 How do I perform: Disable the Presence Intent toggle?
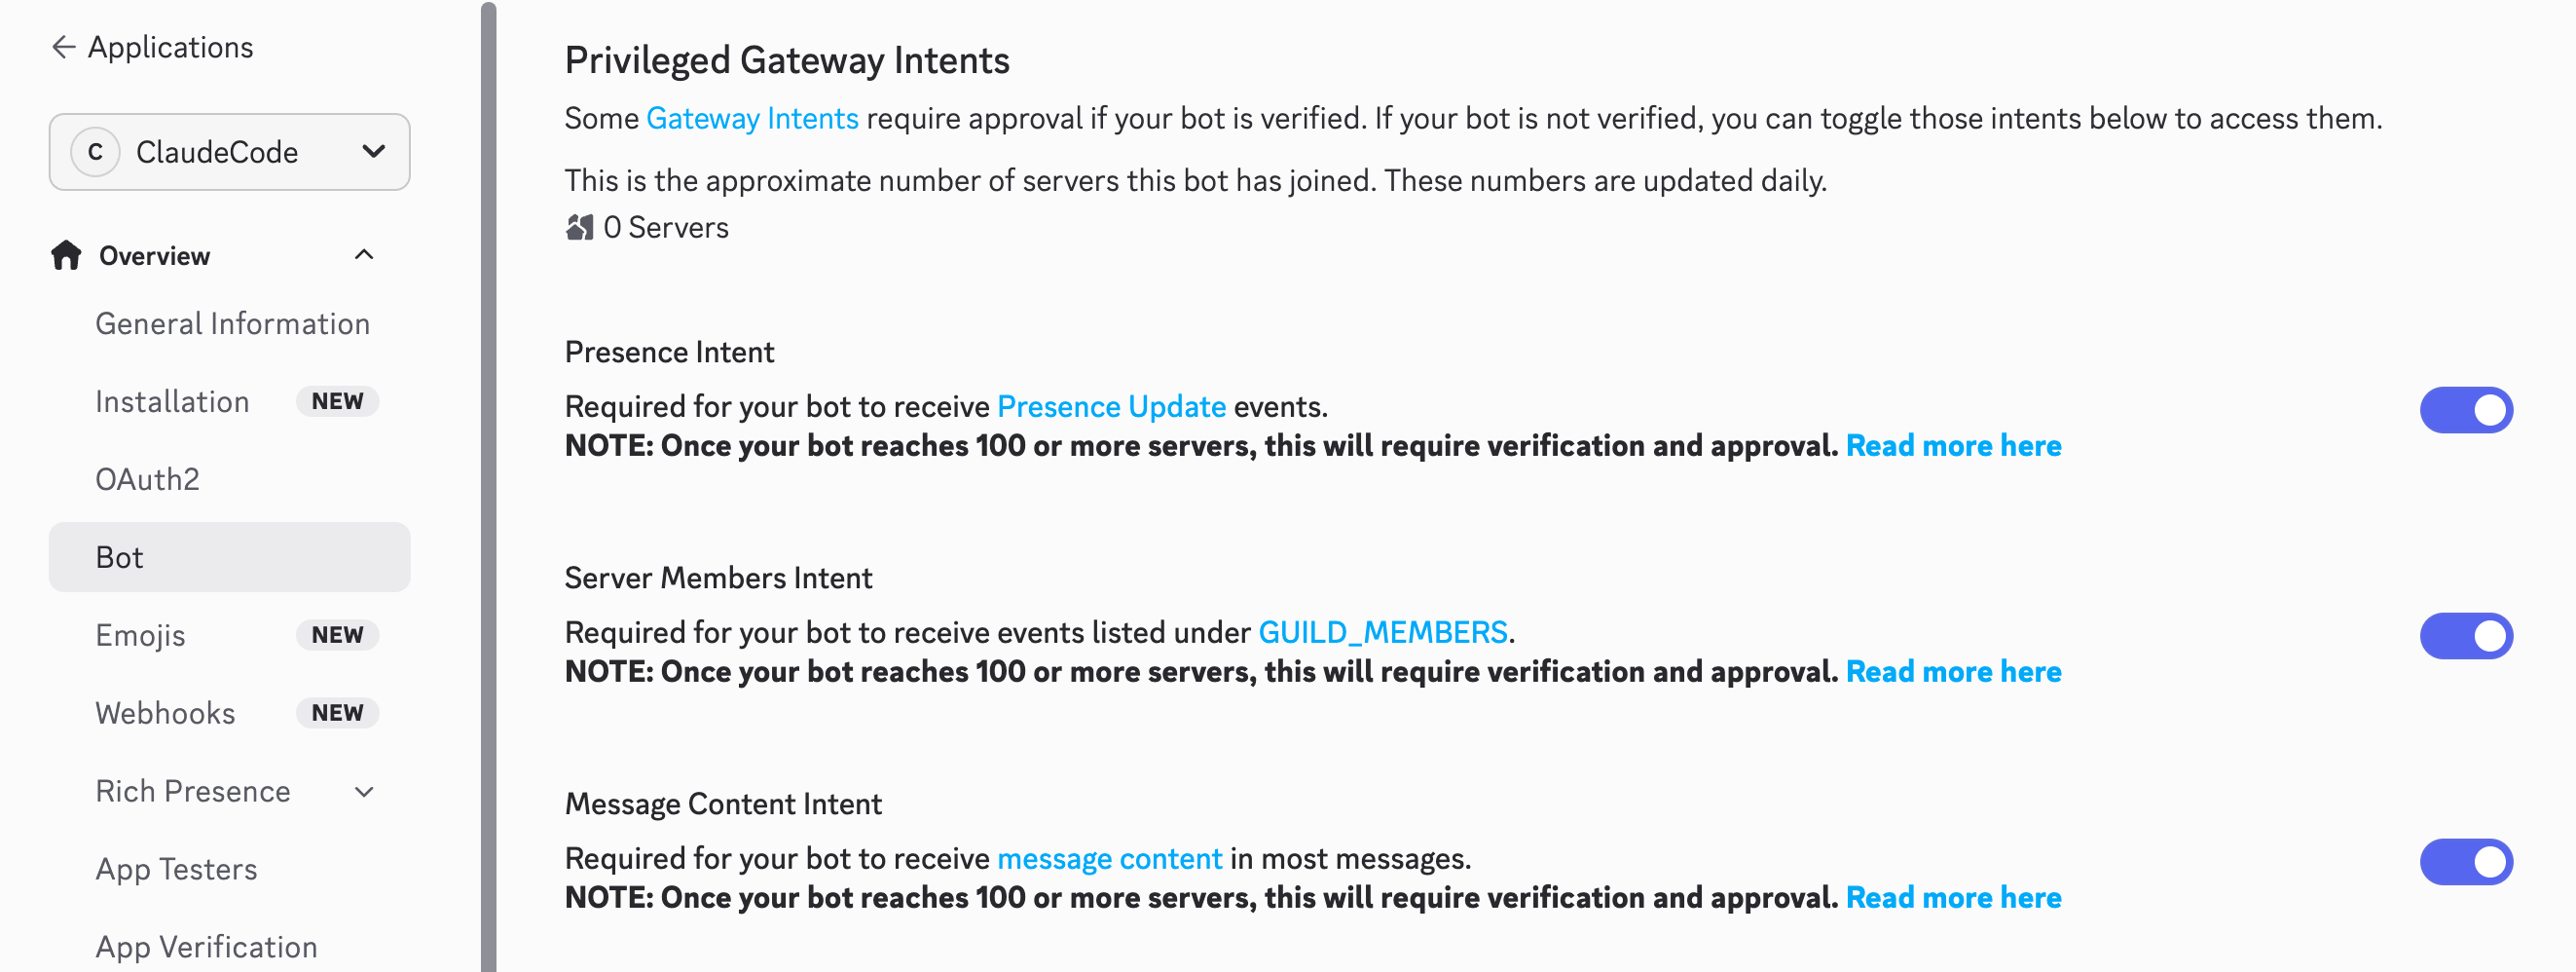click(2465, 409)
